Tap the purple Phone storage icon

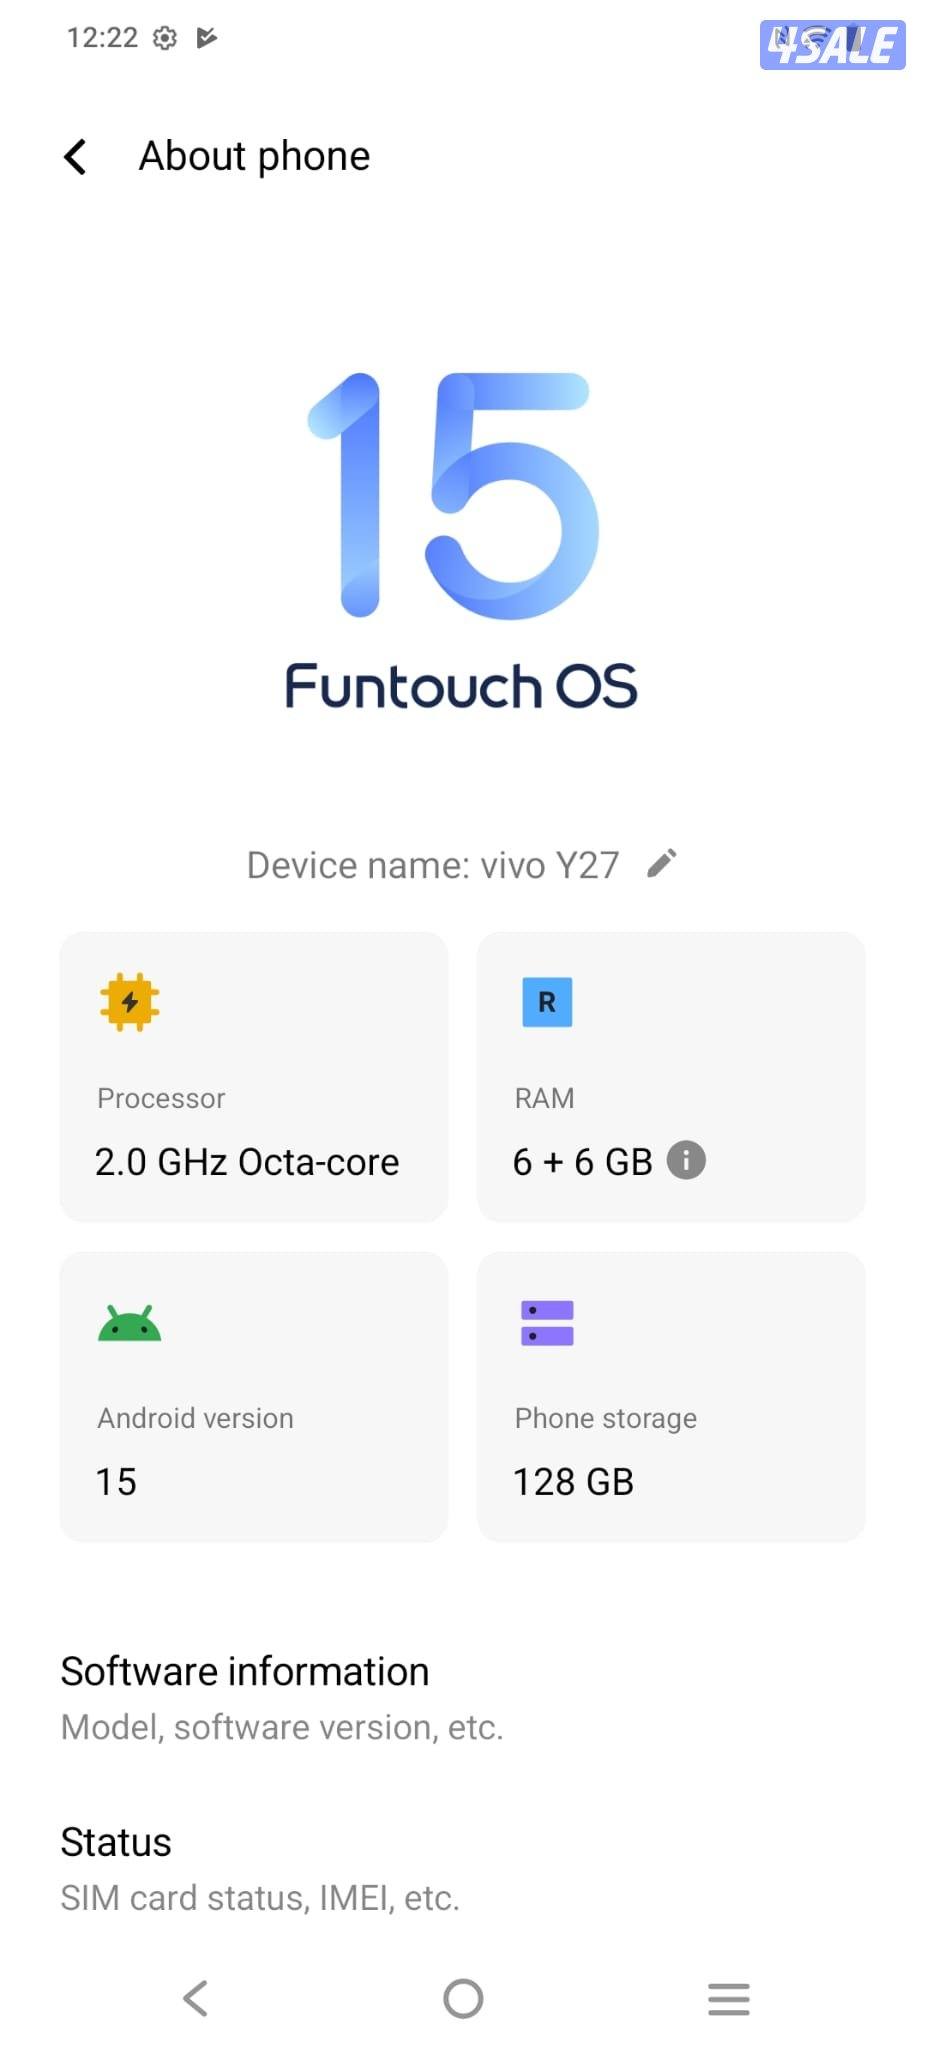546,1320
